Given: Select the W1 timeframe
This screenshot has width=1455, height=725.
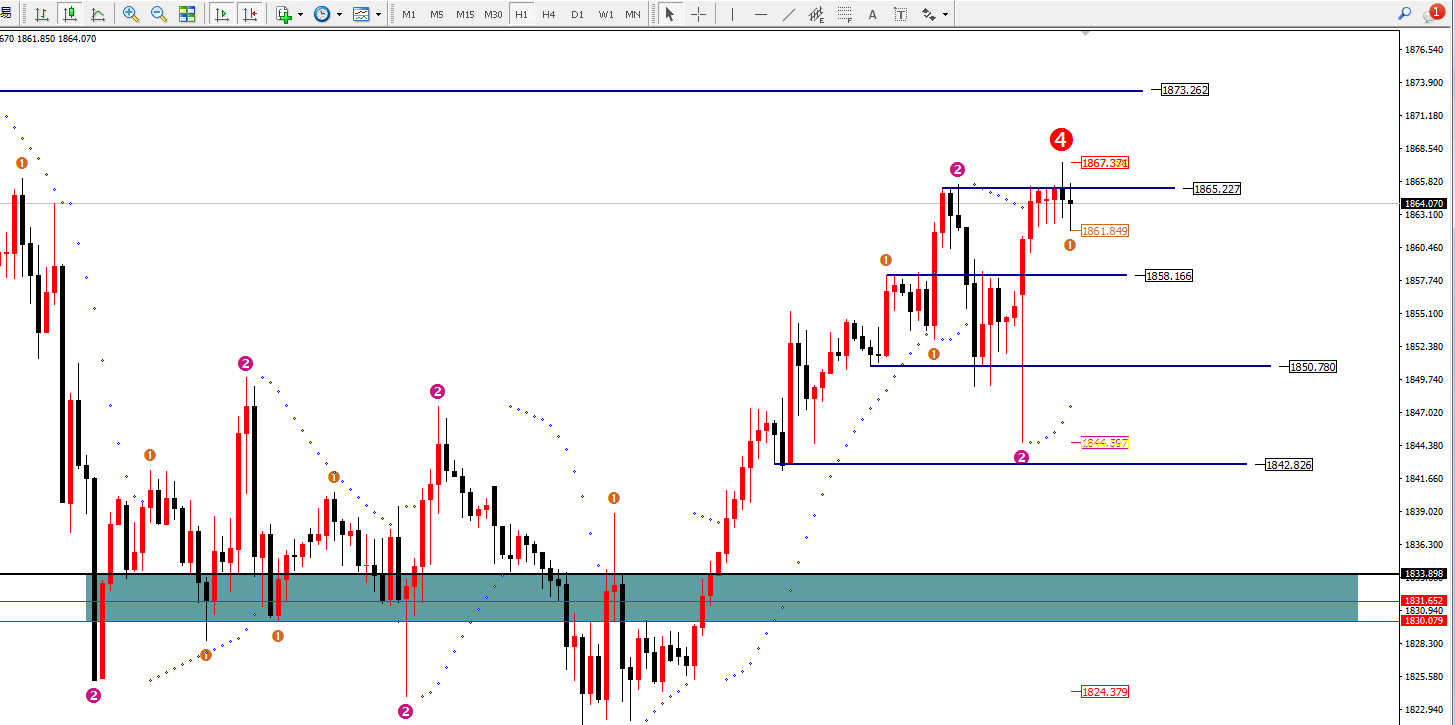Looking at the screenshot, I should [x=606, y=15].
